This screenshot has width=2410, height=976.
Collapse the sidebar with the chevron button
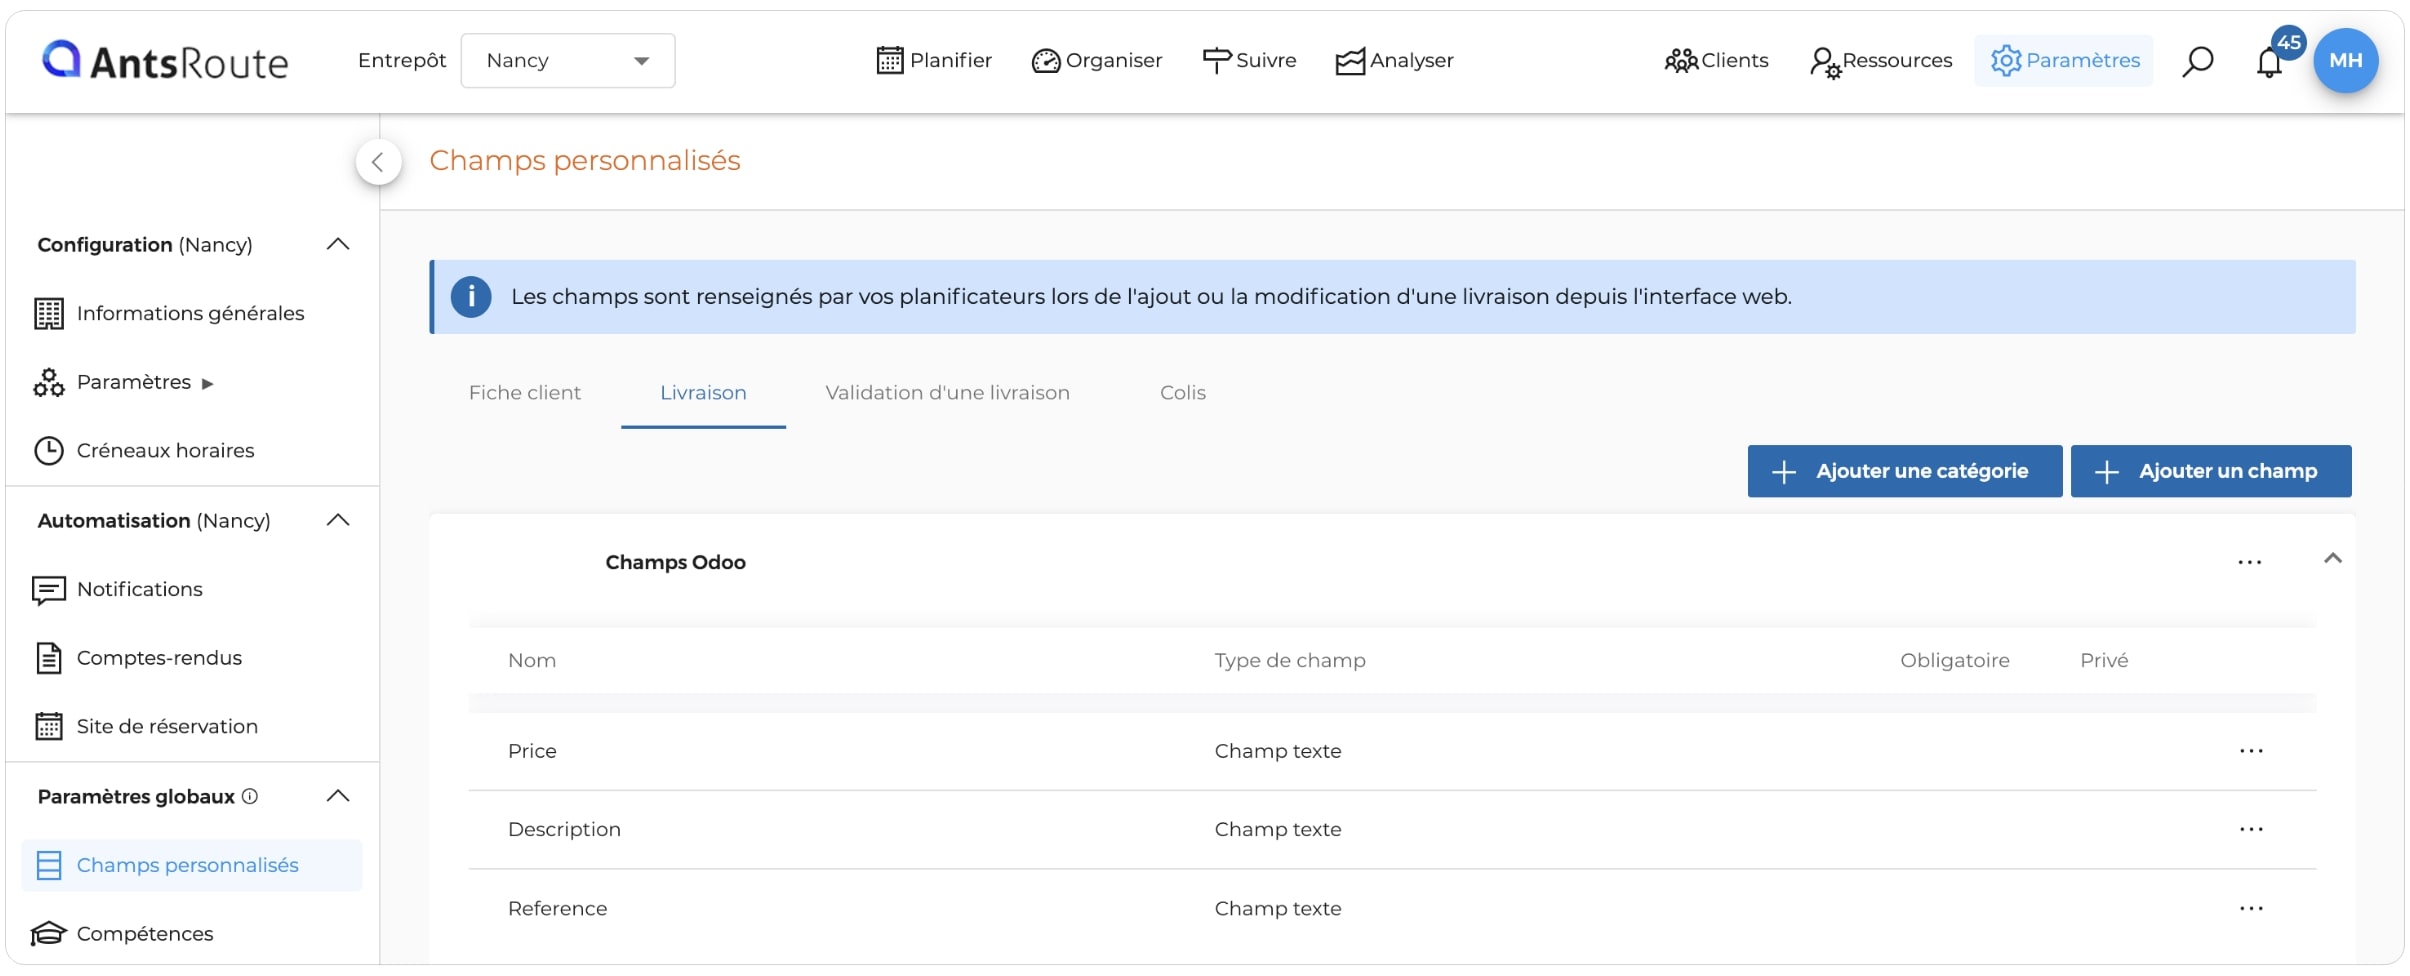point(378,162)
